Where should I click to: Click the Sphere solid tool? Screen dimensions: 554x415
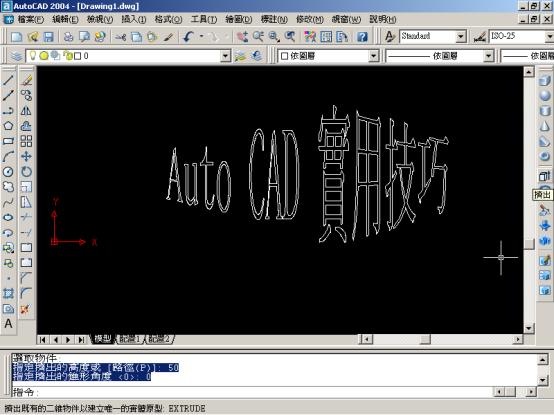point(544,95)
